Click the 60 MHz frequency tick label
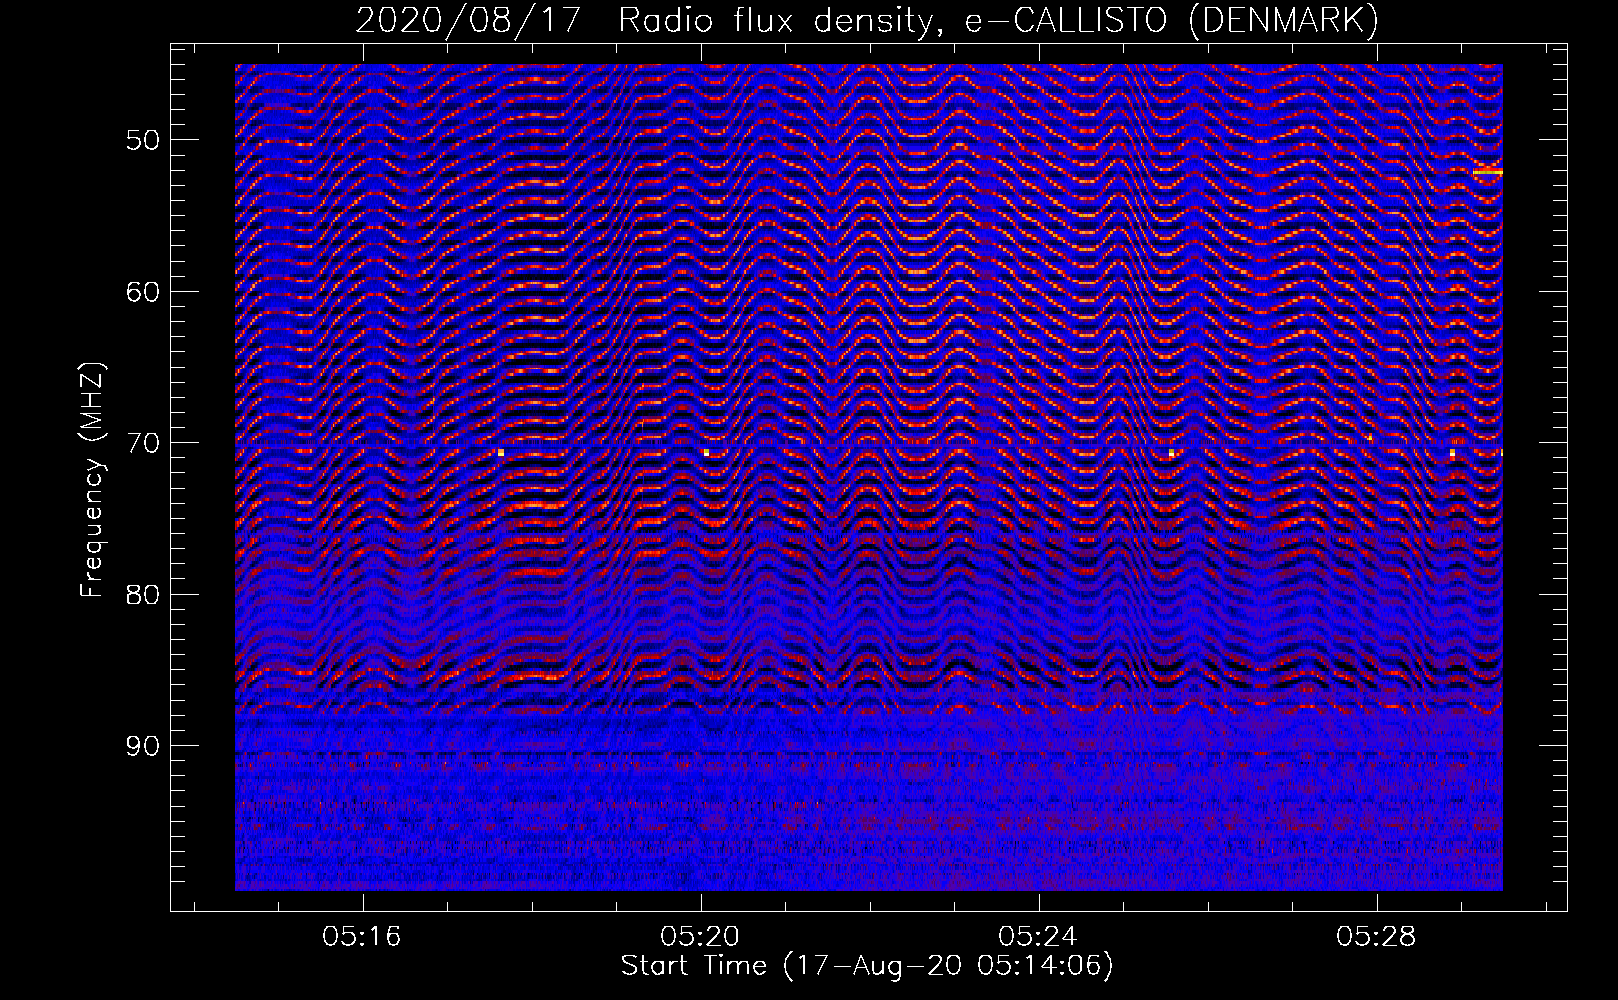This screenshot has width=1618, height=1000. (x=144, y=291)
